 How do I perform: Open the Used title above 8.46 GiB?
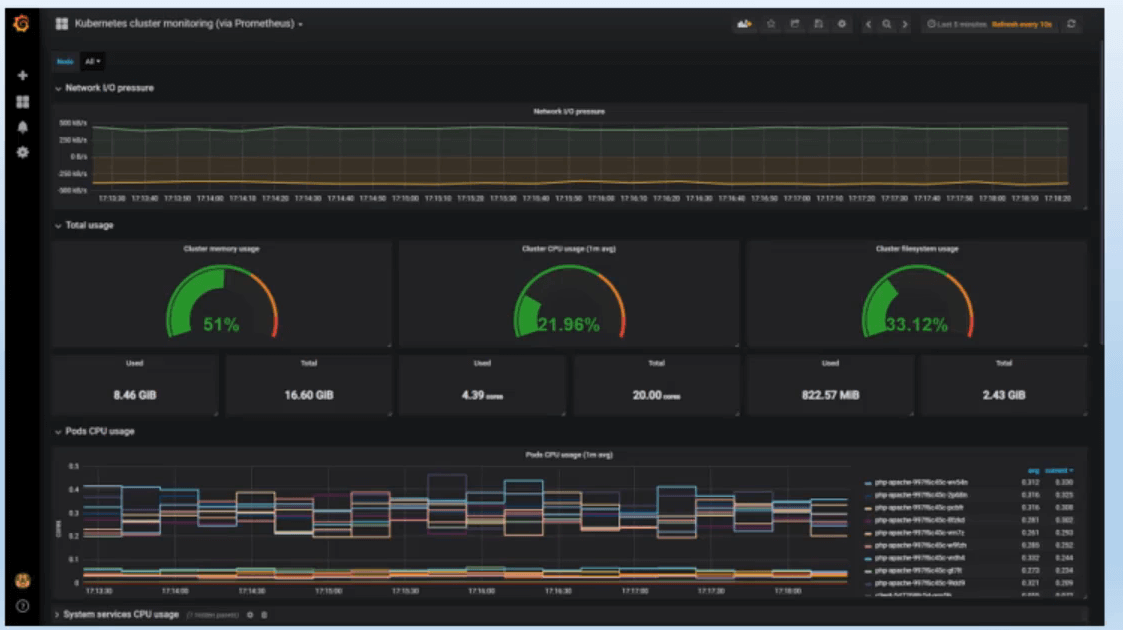135,364
